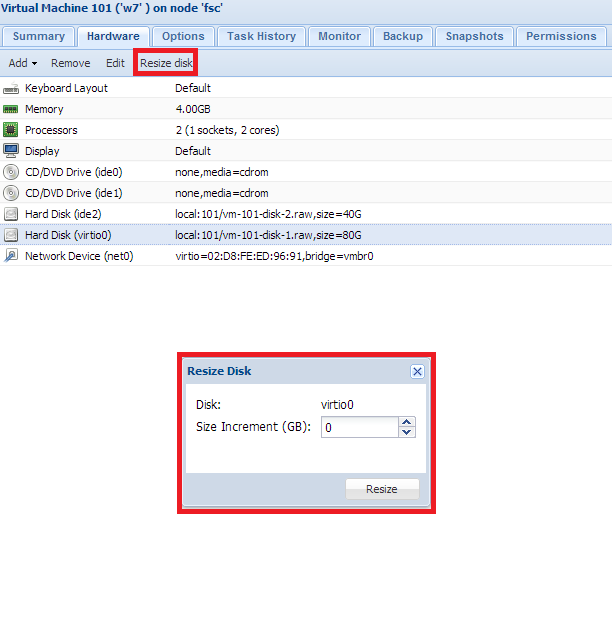
Task: Open the Add dropdown menu
Action: click(22, 63)
